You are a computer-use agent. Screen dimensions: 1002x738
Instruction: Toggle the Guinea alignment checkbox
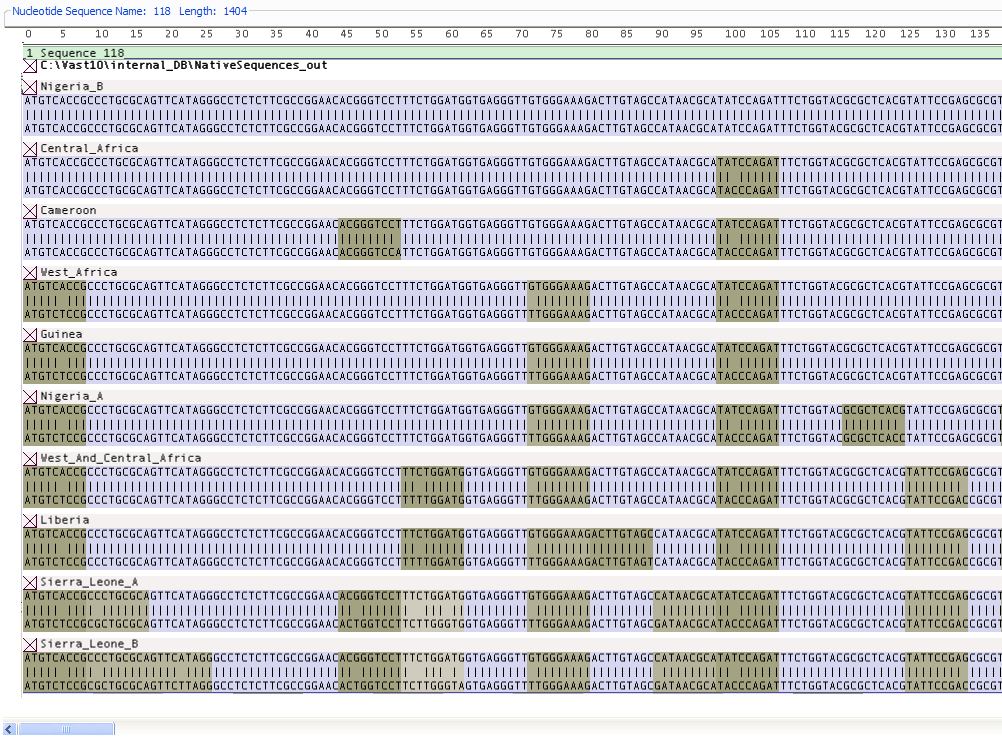coord(30,335)
